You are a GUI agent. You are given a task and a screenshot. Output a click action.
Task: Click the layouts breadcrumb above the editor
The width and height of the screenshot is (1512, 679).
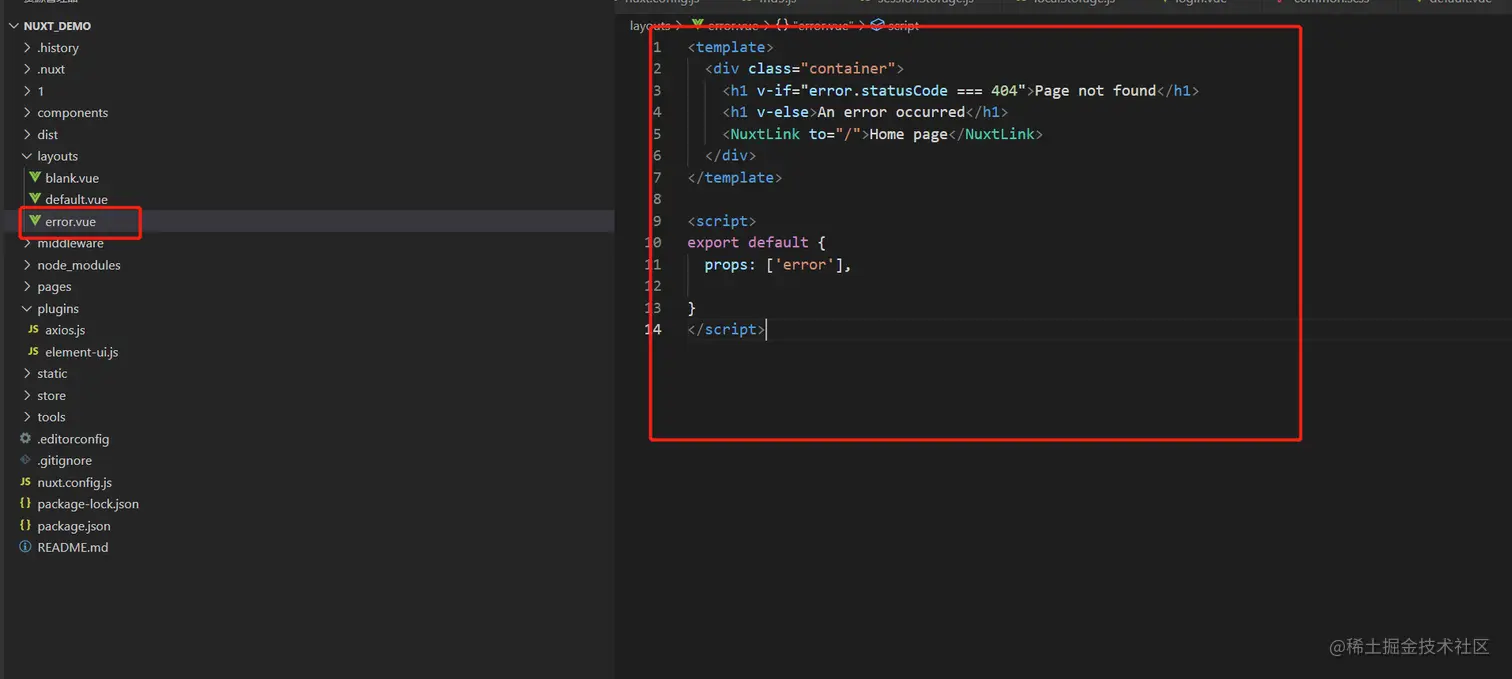[650, 26]
